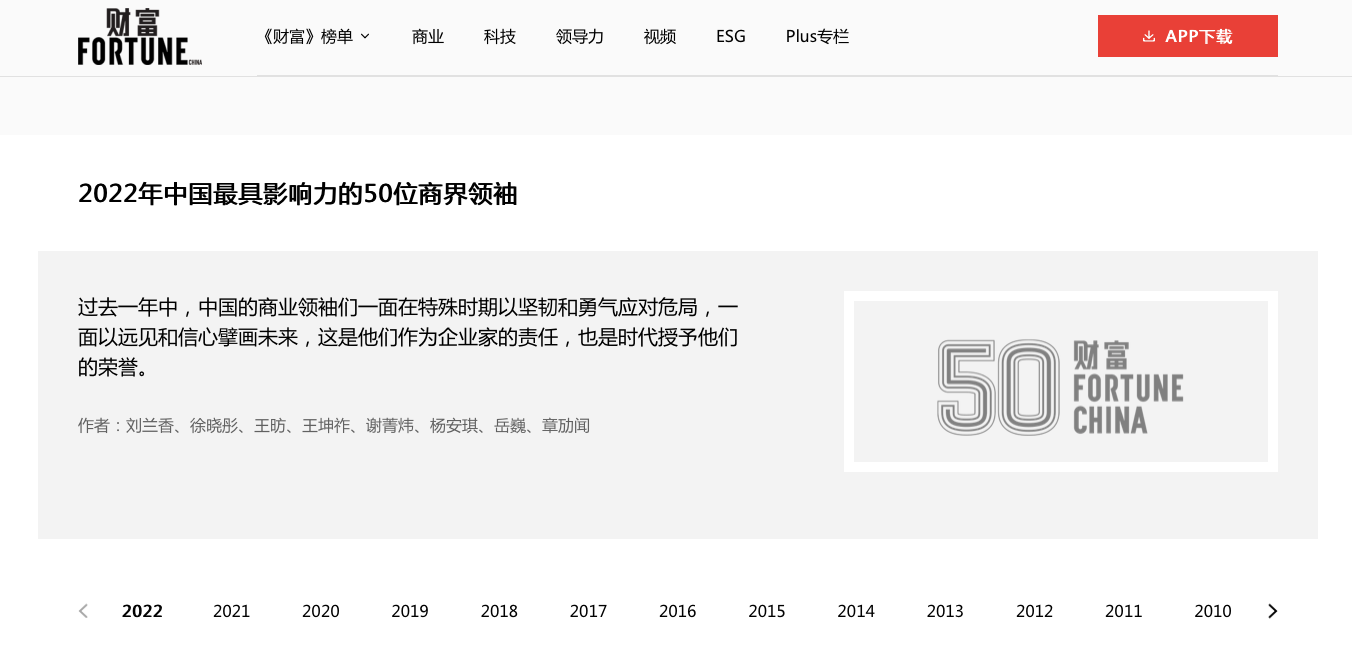Go to the 领导力 section
Screen dimensions: 1352x648
(x=580, y=37)
